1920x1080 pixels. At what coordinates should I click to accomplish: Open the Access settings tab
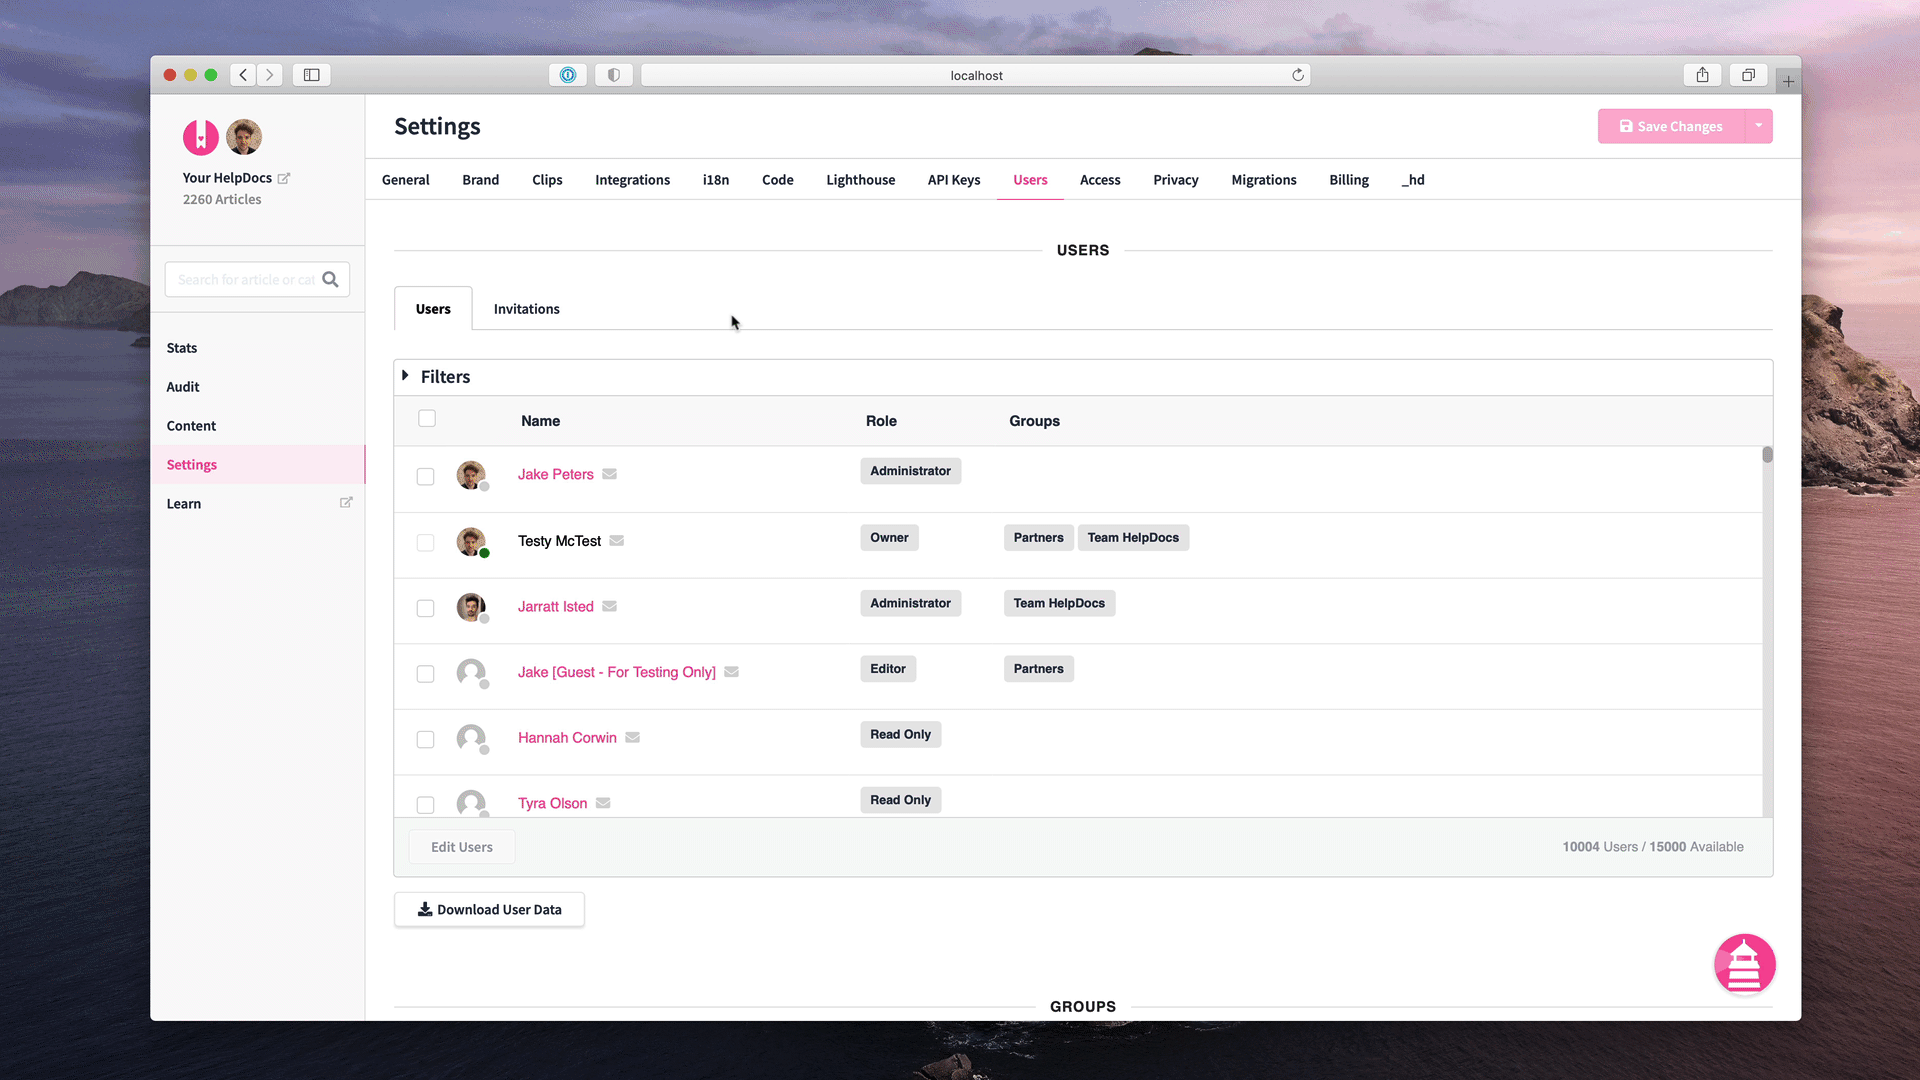point(1099,180)
